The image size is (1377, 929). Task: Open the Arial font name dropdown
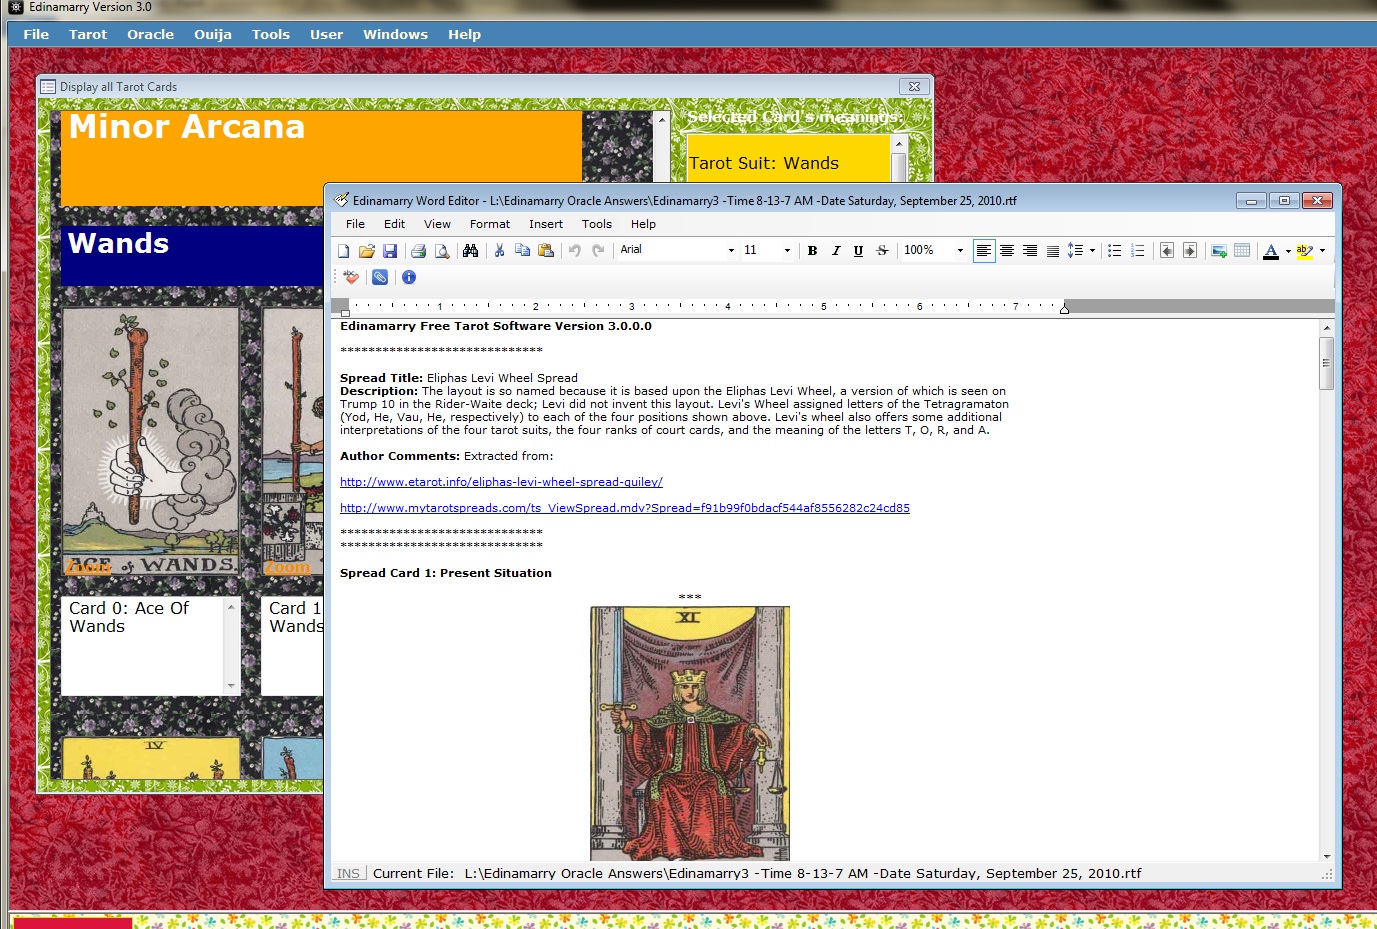point(731,251)
